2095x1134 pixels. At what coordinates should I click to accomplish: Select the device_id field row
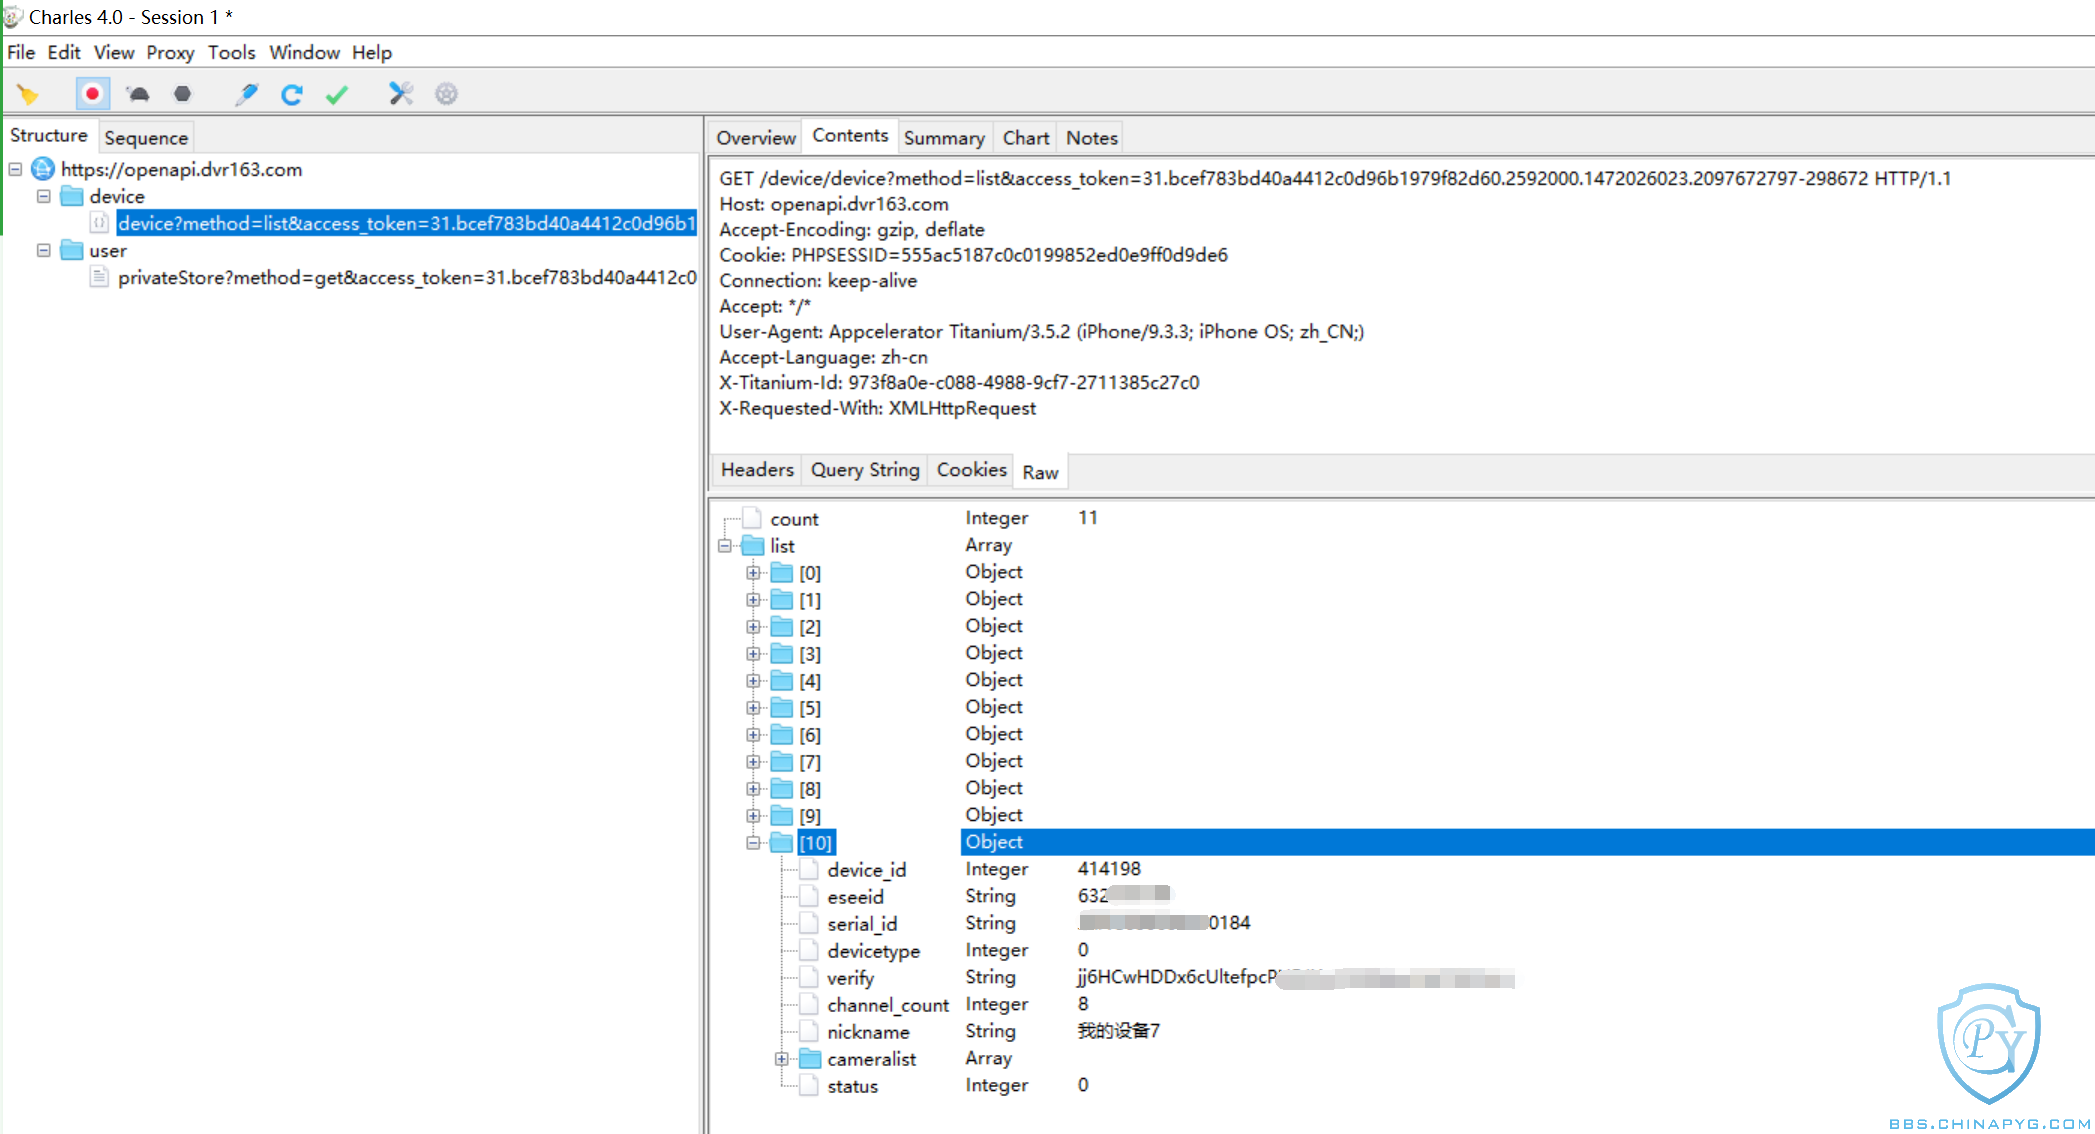tap(1400, 870)
